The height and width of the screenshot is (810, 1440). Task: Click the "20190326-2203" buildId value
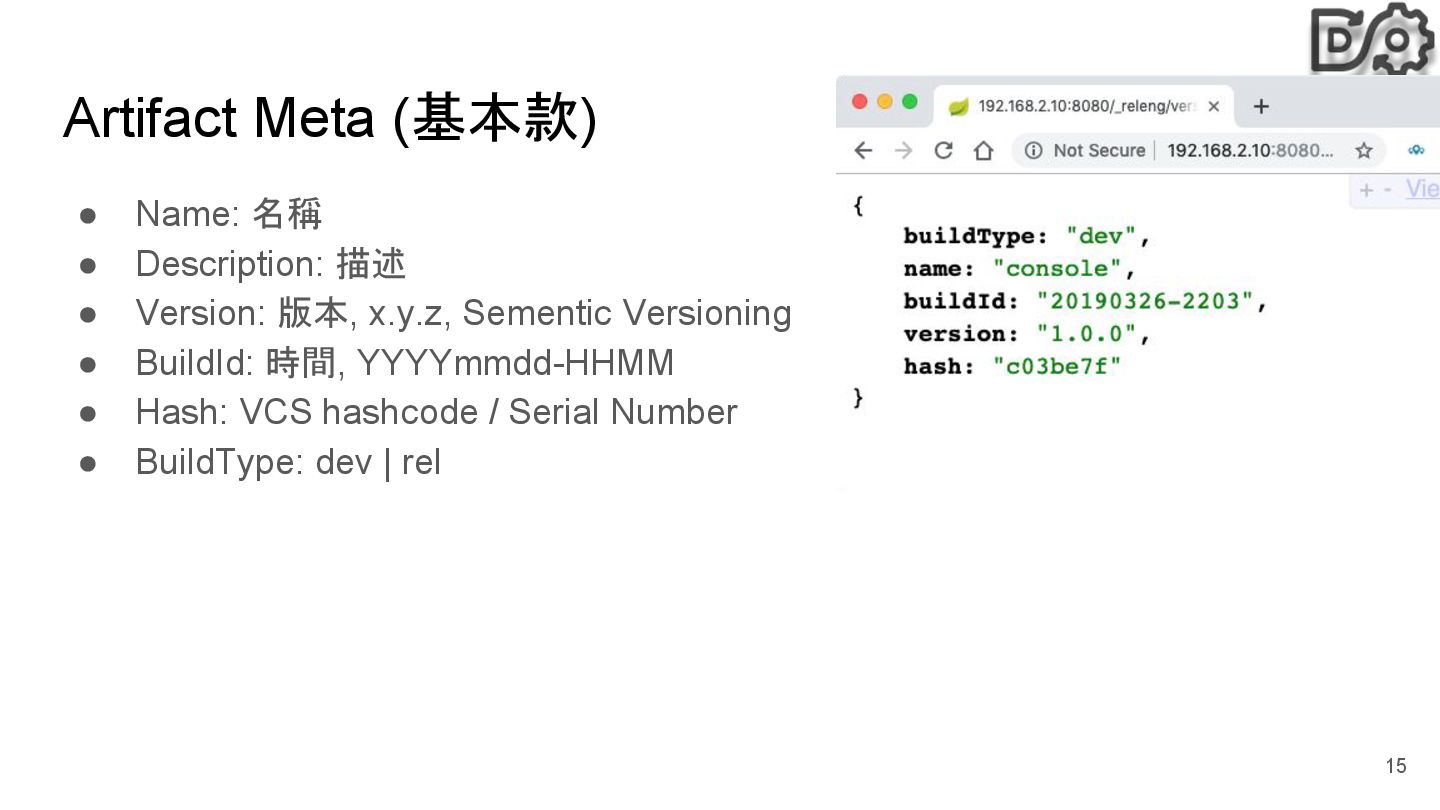pyautogui.click(x=1145, y=301)
